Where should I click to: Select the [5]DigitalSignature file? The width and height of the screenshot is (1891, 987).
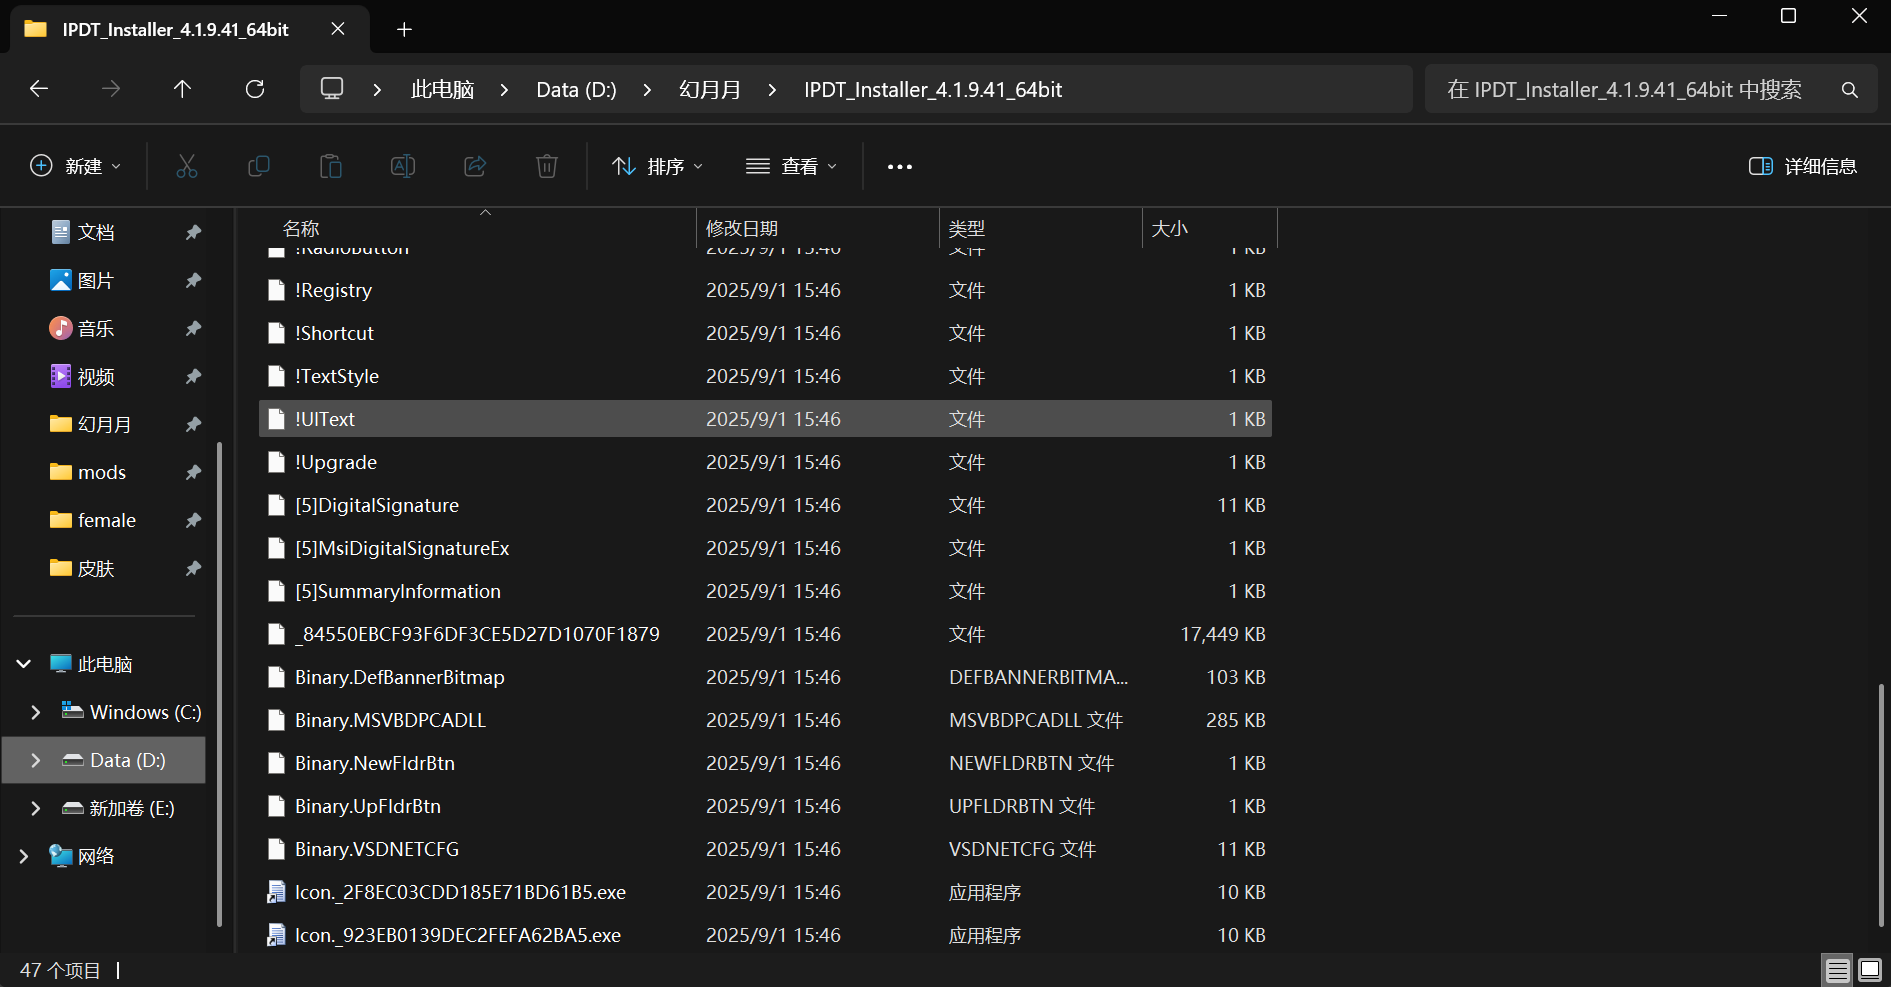[x=765, y=505]
